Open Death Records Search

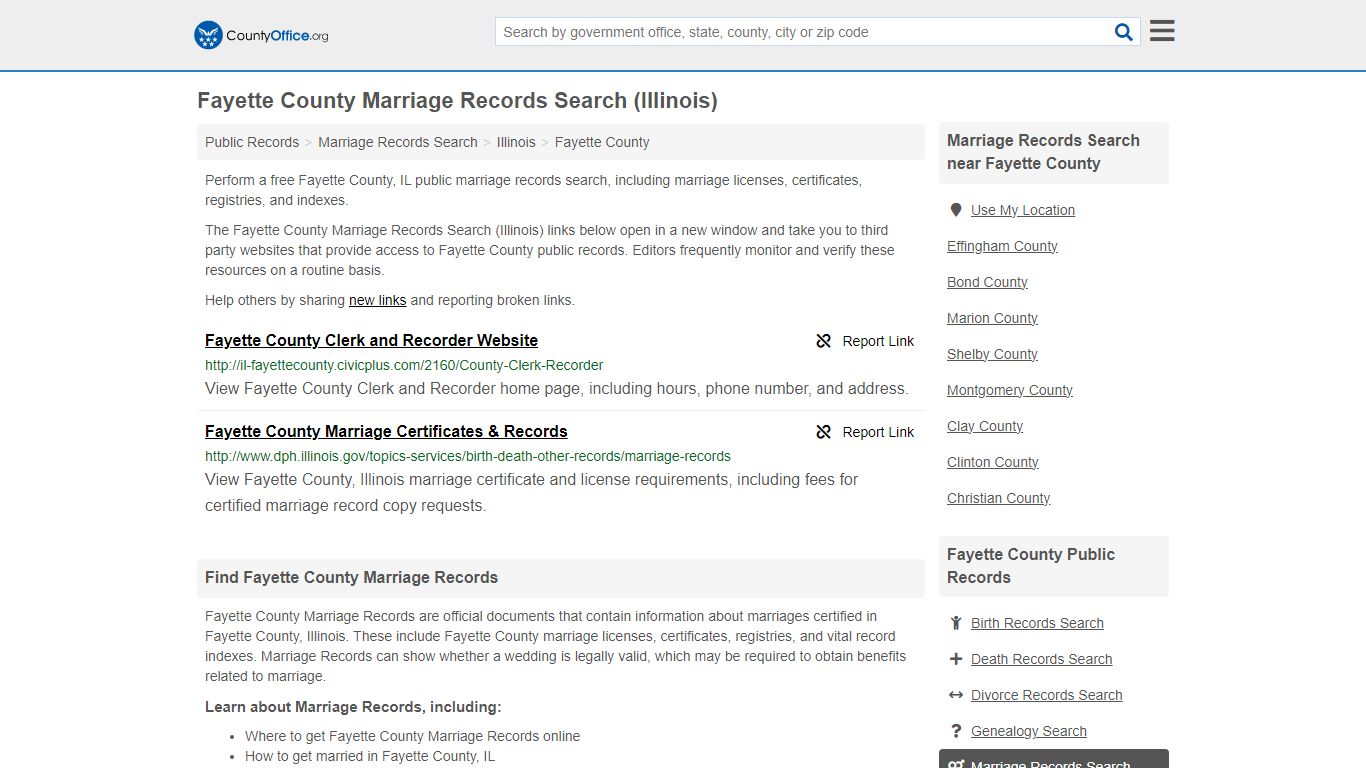click(x=1041, y=659)
